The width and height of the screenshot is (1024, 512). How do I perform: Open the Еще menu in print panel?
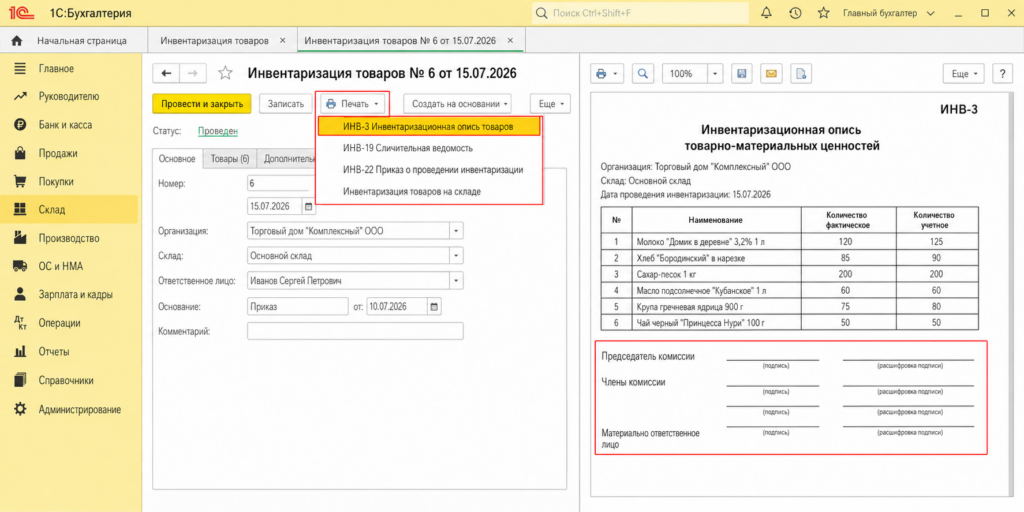tap(963, 74)
